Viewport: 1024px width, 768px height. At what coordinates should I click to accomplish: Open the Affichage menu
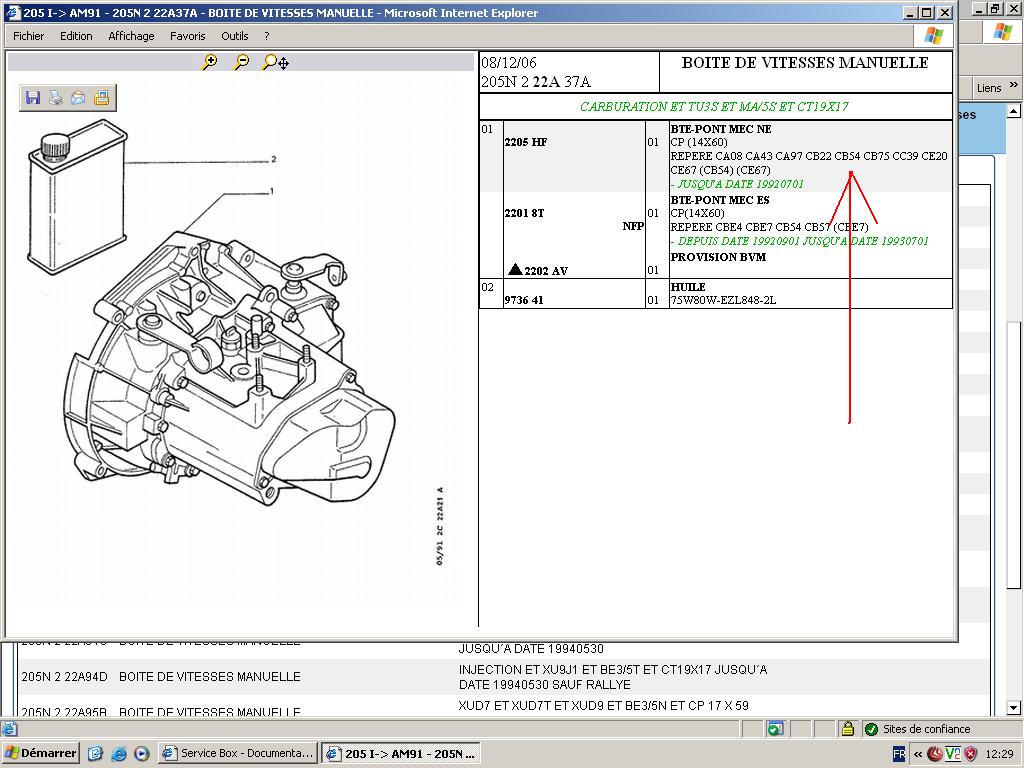131,36
